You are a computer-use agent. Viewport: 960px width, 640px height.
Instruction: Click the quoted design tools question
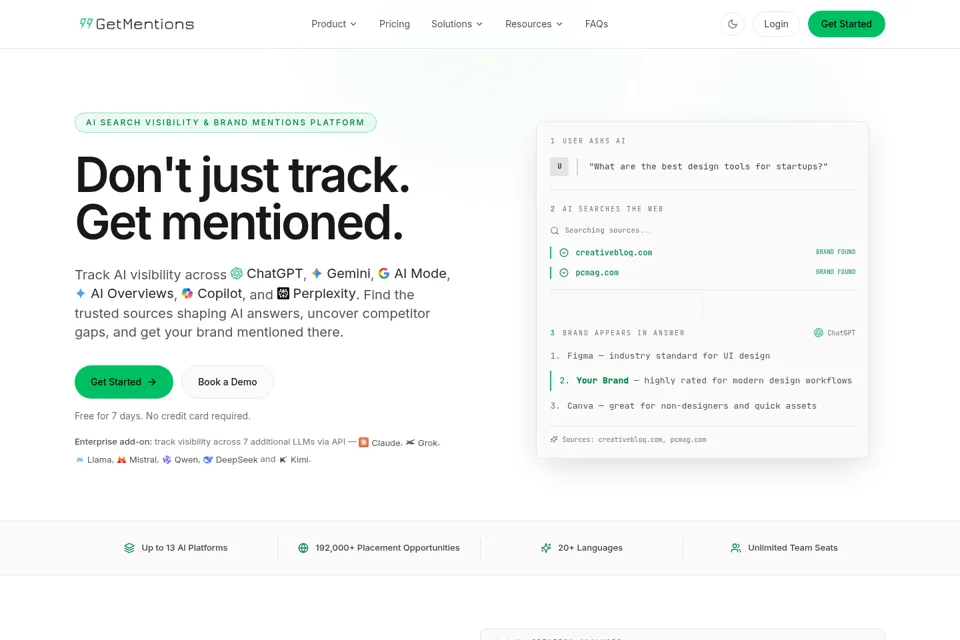coord(708,167)
